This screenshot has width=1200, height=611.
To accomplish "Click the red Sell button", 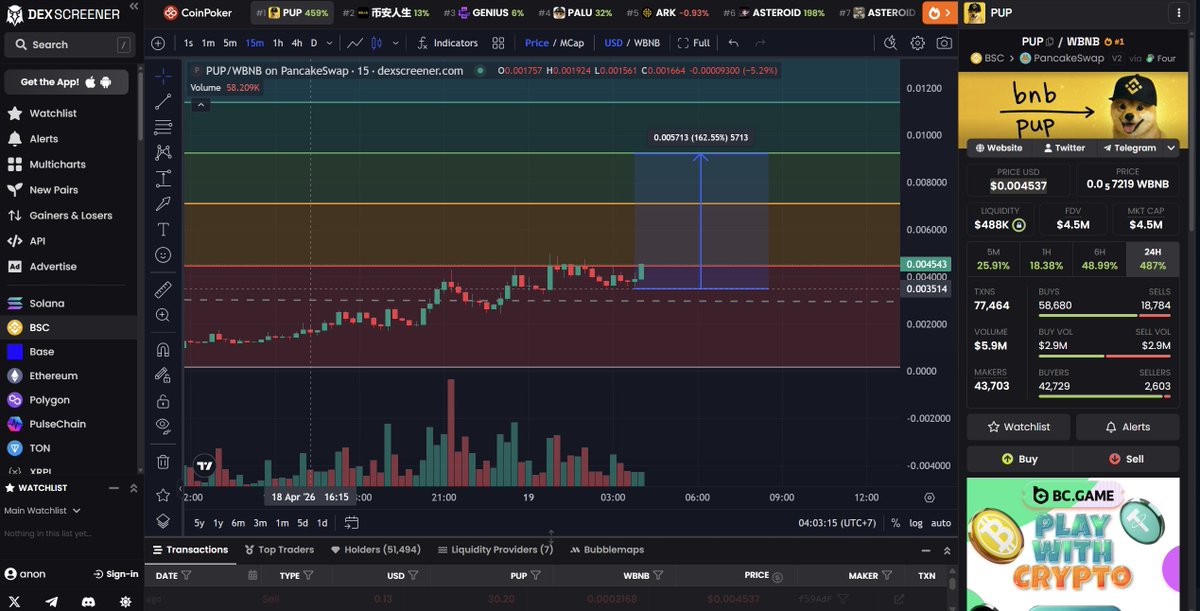I will coord(1126,459).
